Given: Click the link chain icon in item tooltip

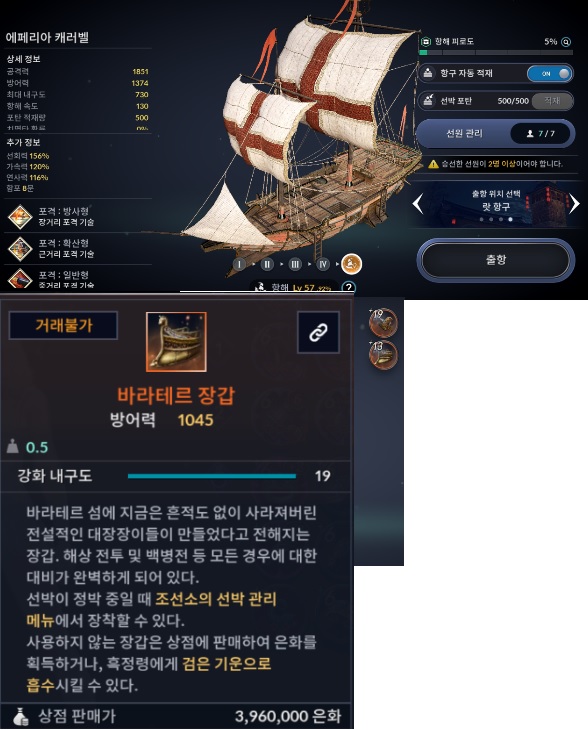Looking at the screenshot, I should [318, 332].
